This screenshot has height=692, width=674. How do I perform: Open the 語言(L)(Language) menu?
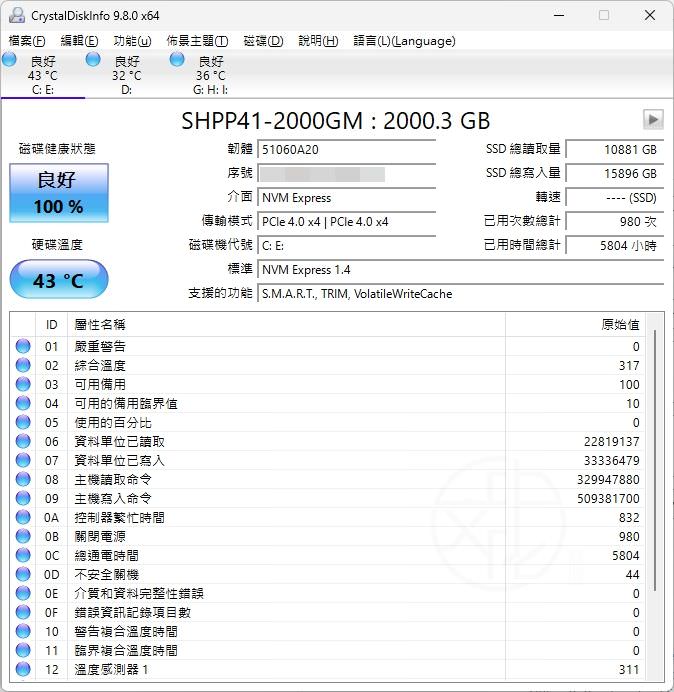(x=404, y=41)
